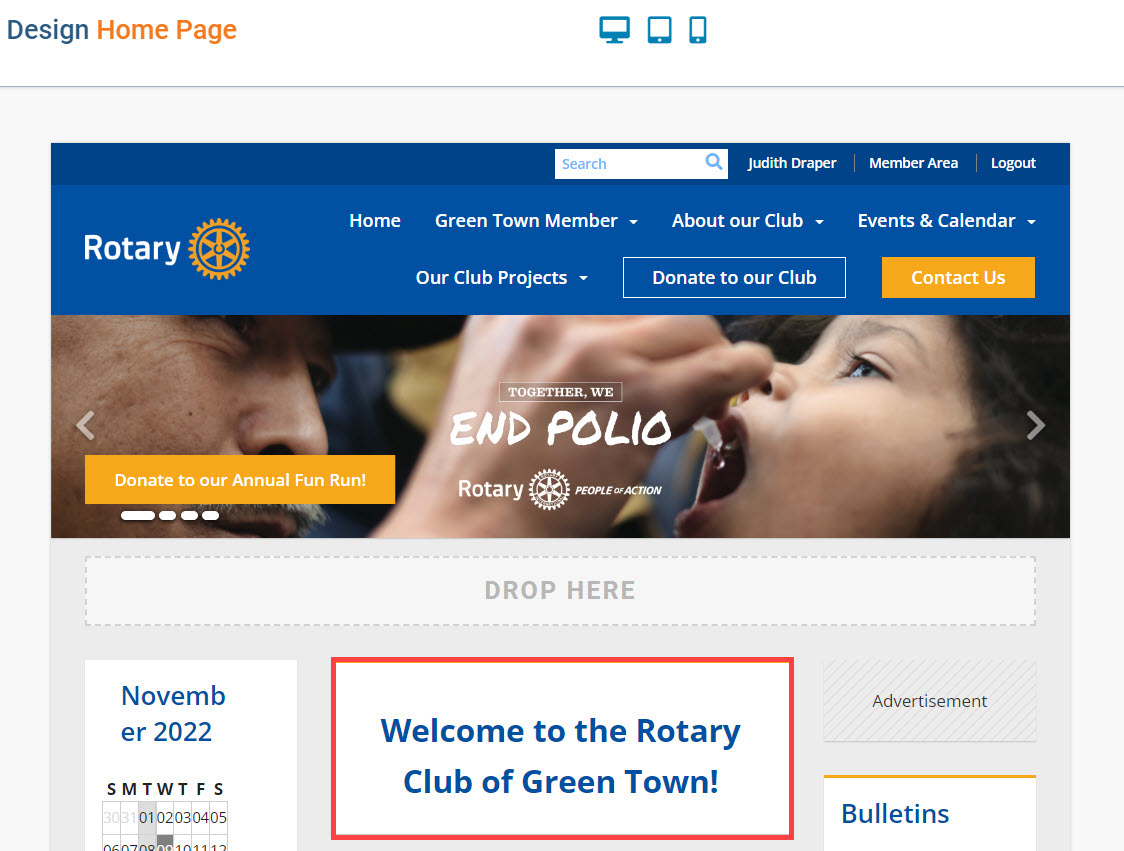The height and width of the screenshot is (851, 1124).
Task: Click the Contact Us button
Action: tap(958, 277)
